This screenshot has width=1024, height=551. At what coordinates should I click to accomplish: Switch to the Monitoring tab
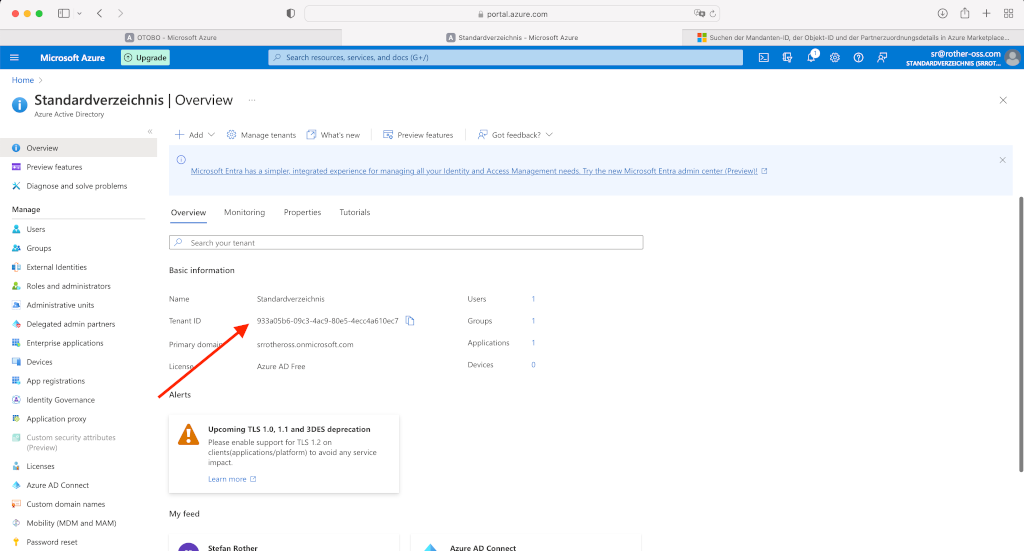[244, 213]
